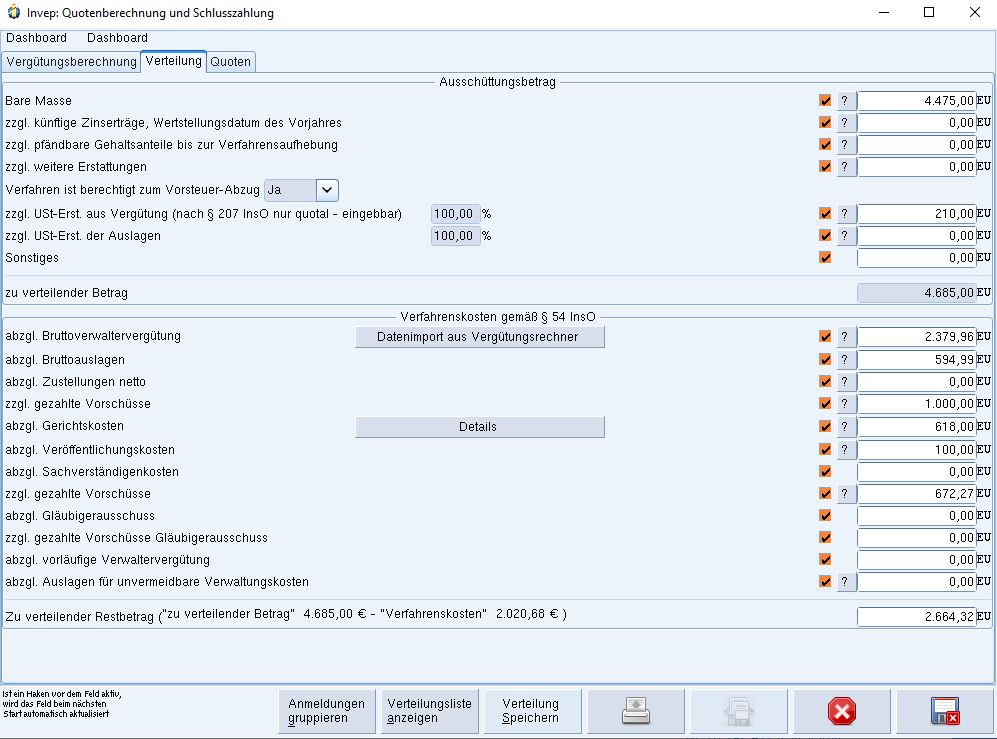Switch to the Quoten tab
This screenshot has height=739, width=997.
point(231,62)
